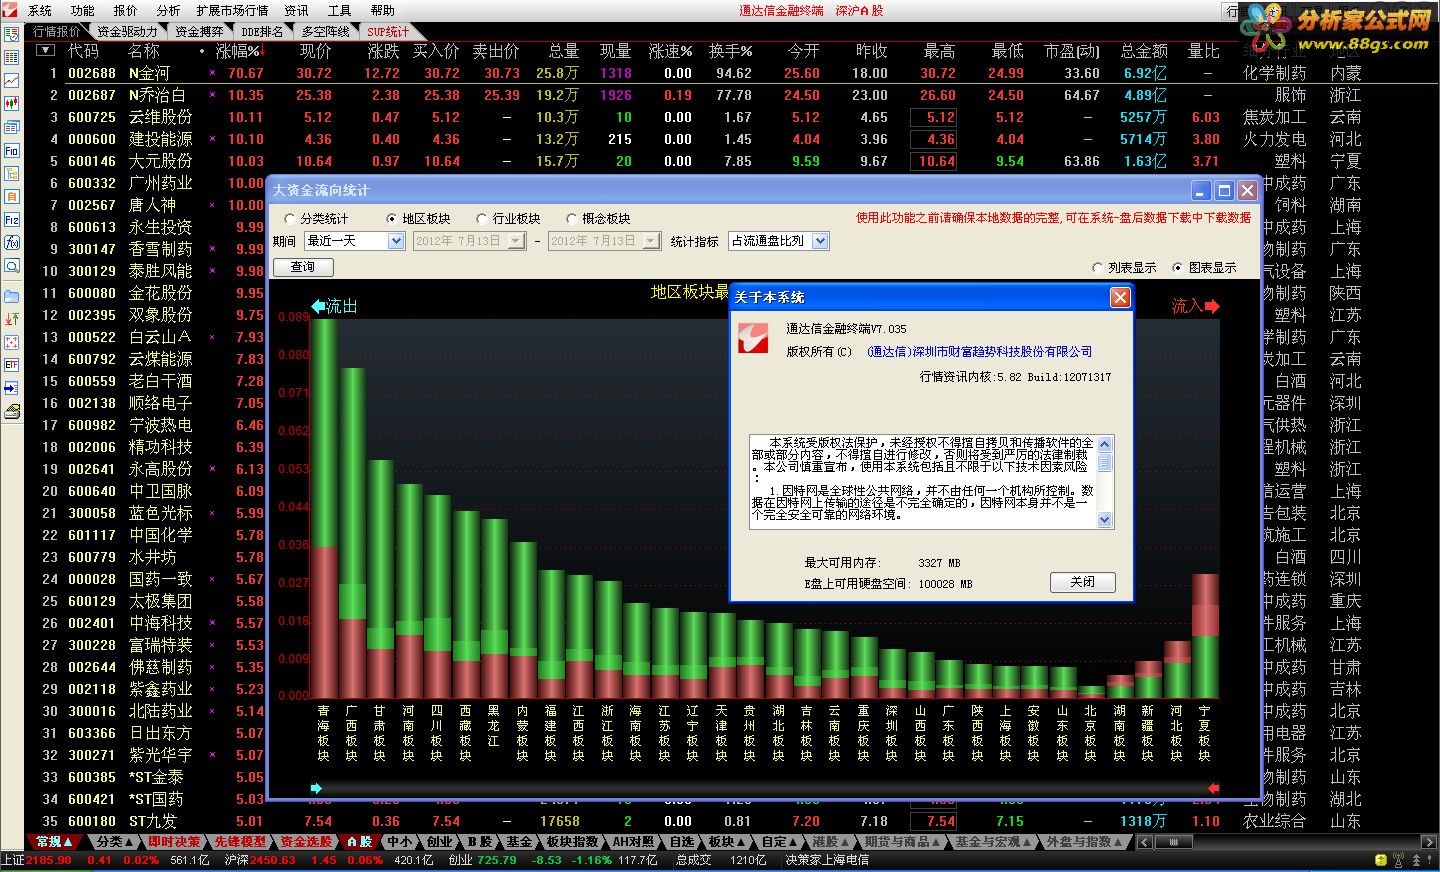Click the multi-window sidebar icon
This screenshot has height=872, width=1440.
pyautogui.click(x=12, y=127)
